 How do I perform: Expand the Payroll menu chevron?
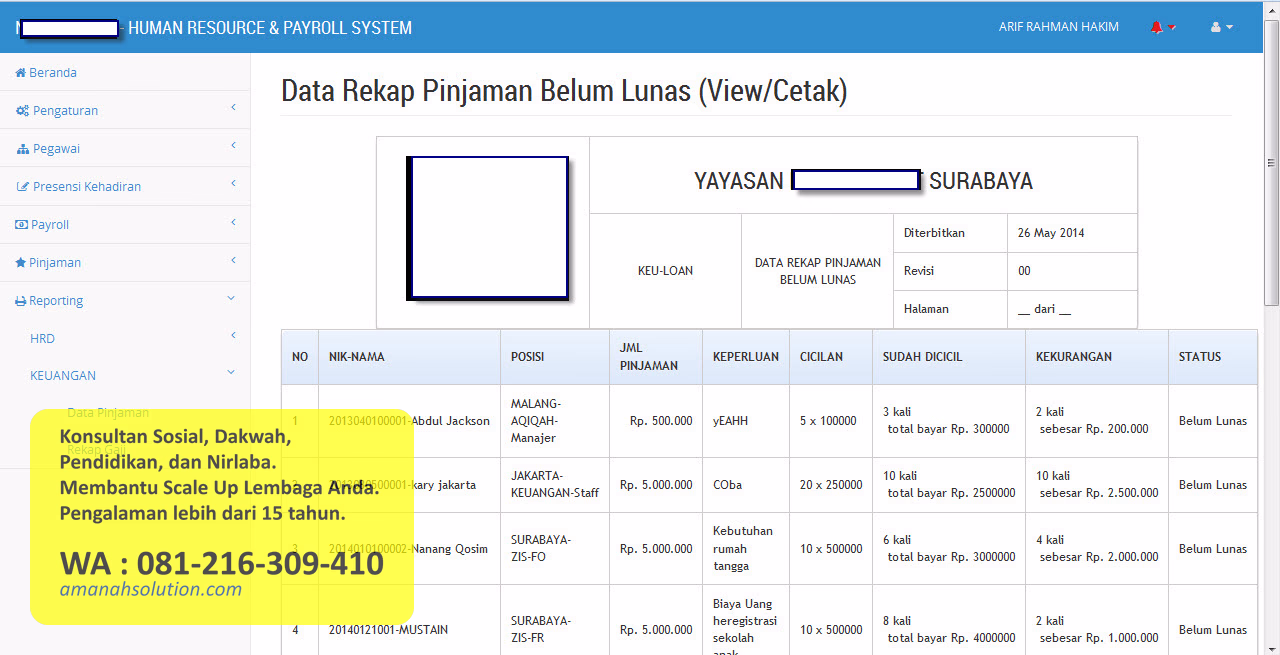click(232, 222)
